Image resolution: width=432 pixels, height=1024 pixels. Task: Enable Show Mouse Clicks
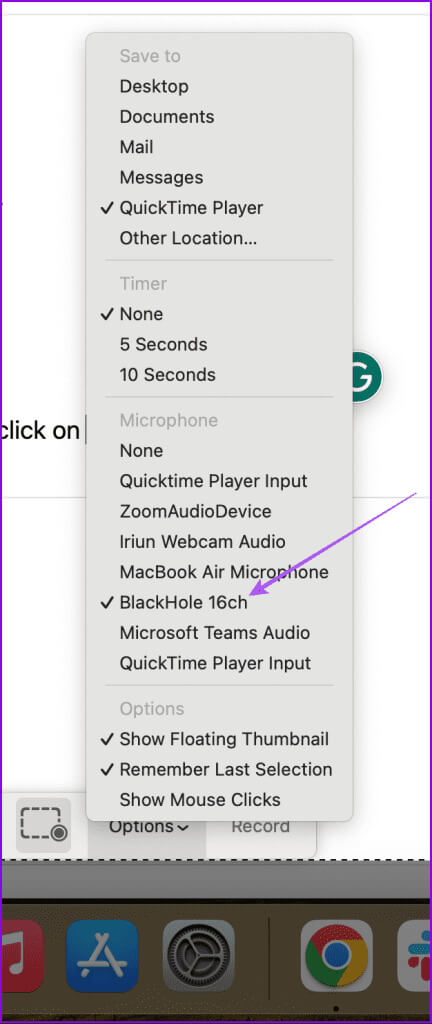[x=219, y=800]
